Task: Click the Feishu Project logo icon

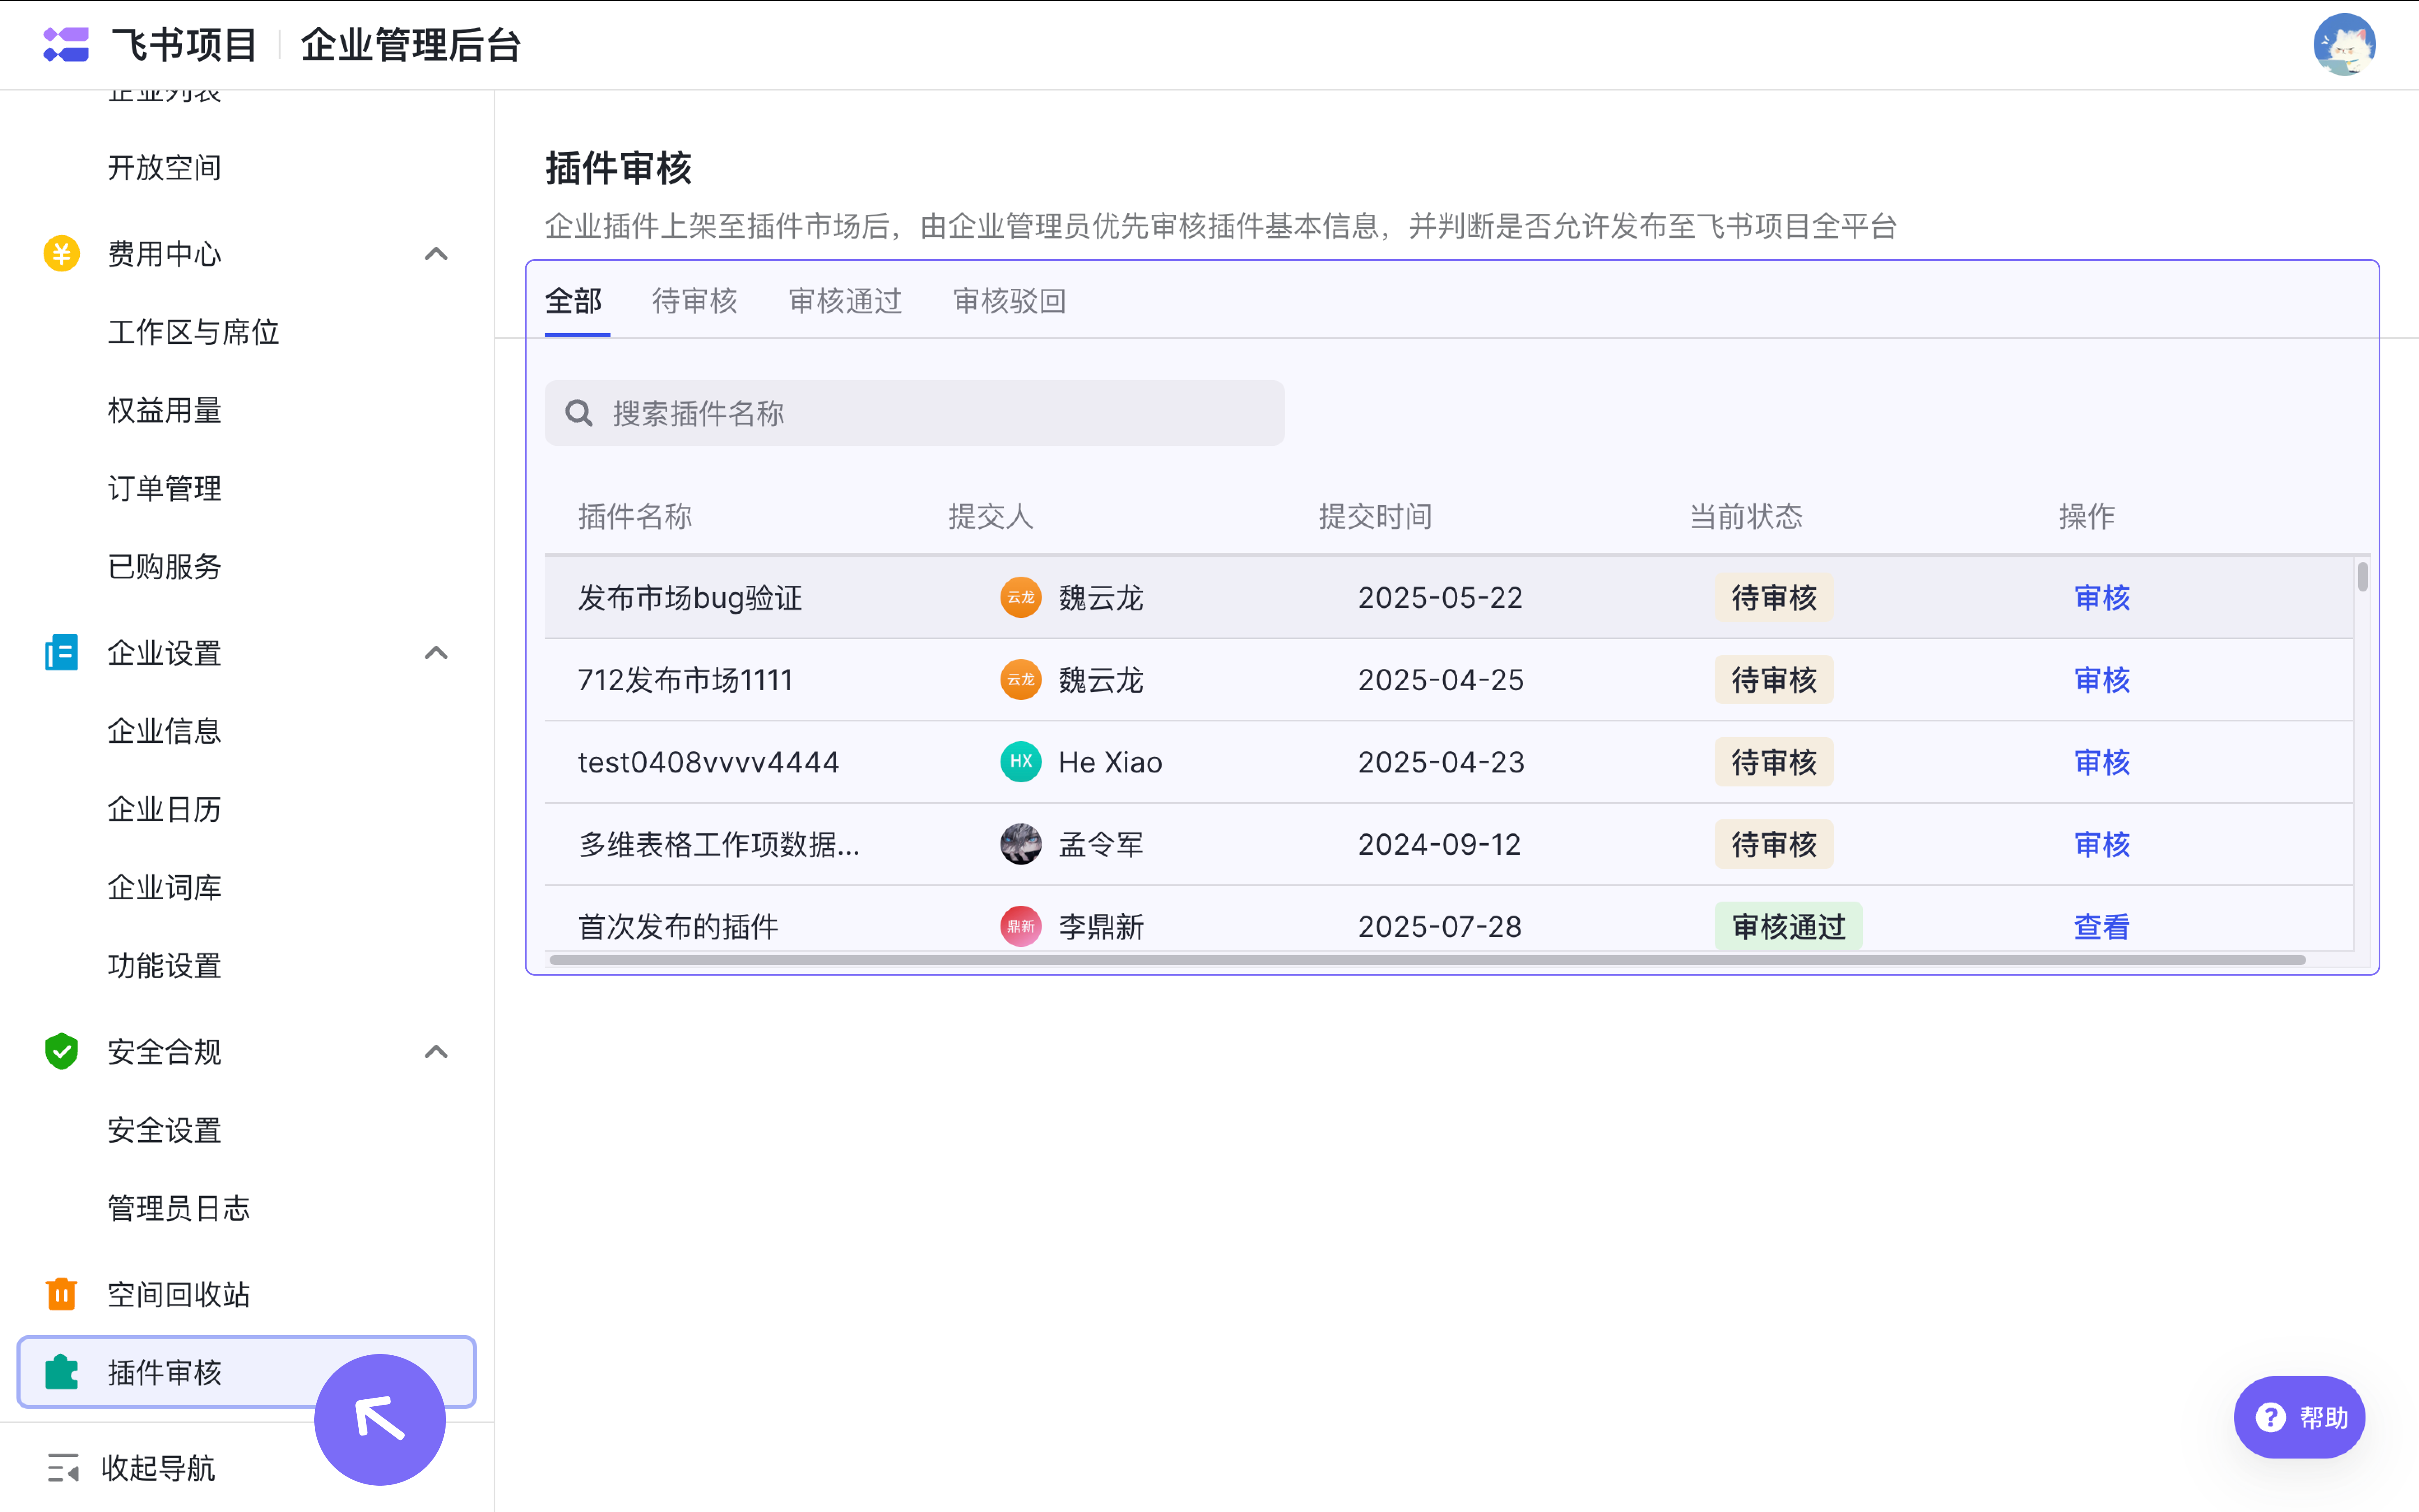Action: [66, 45]
